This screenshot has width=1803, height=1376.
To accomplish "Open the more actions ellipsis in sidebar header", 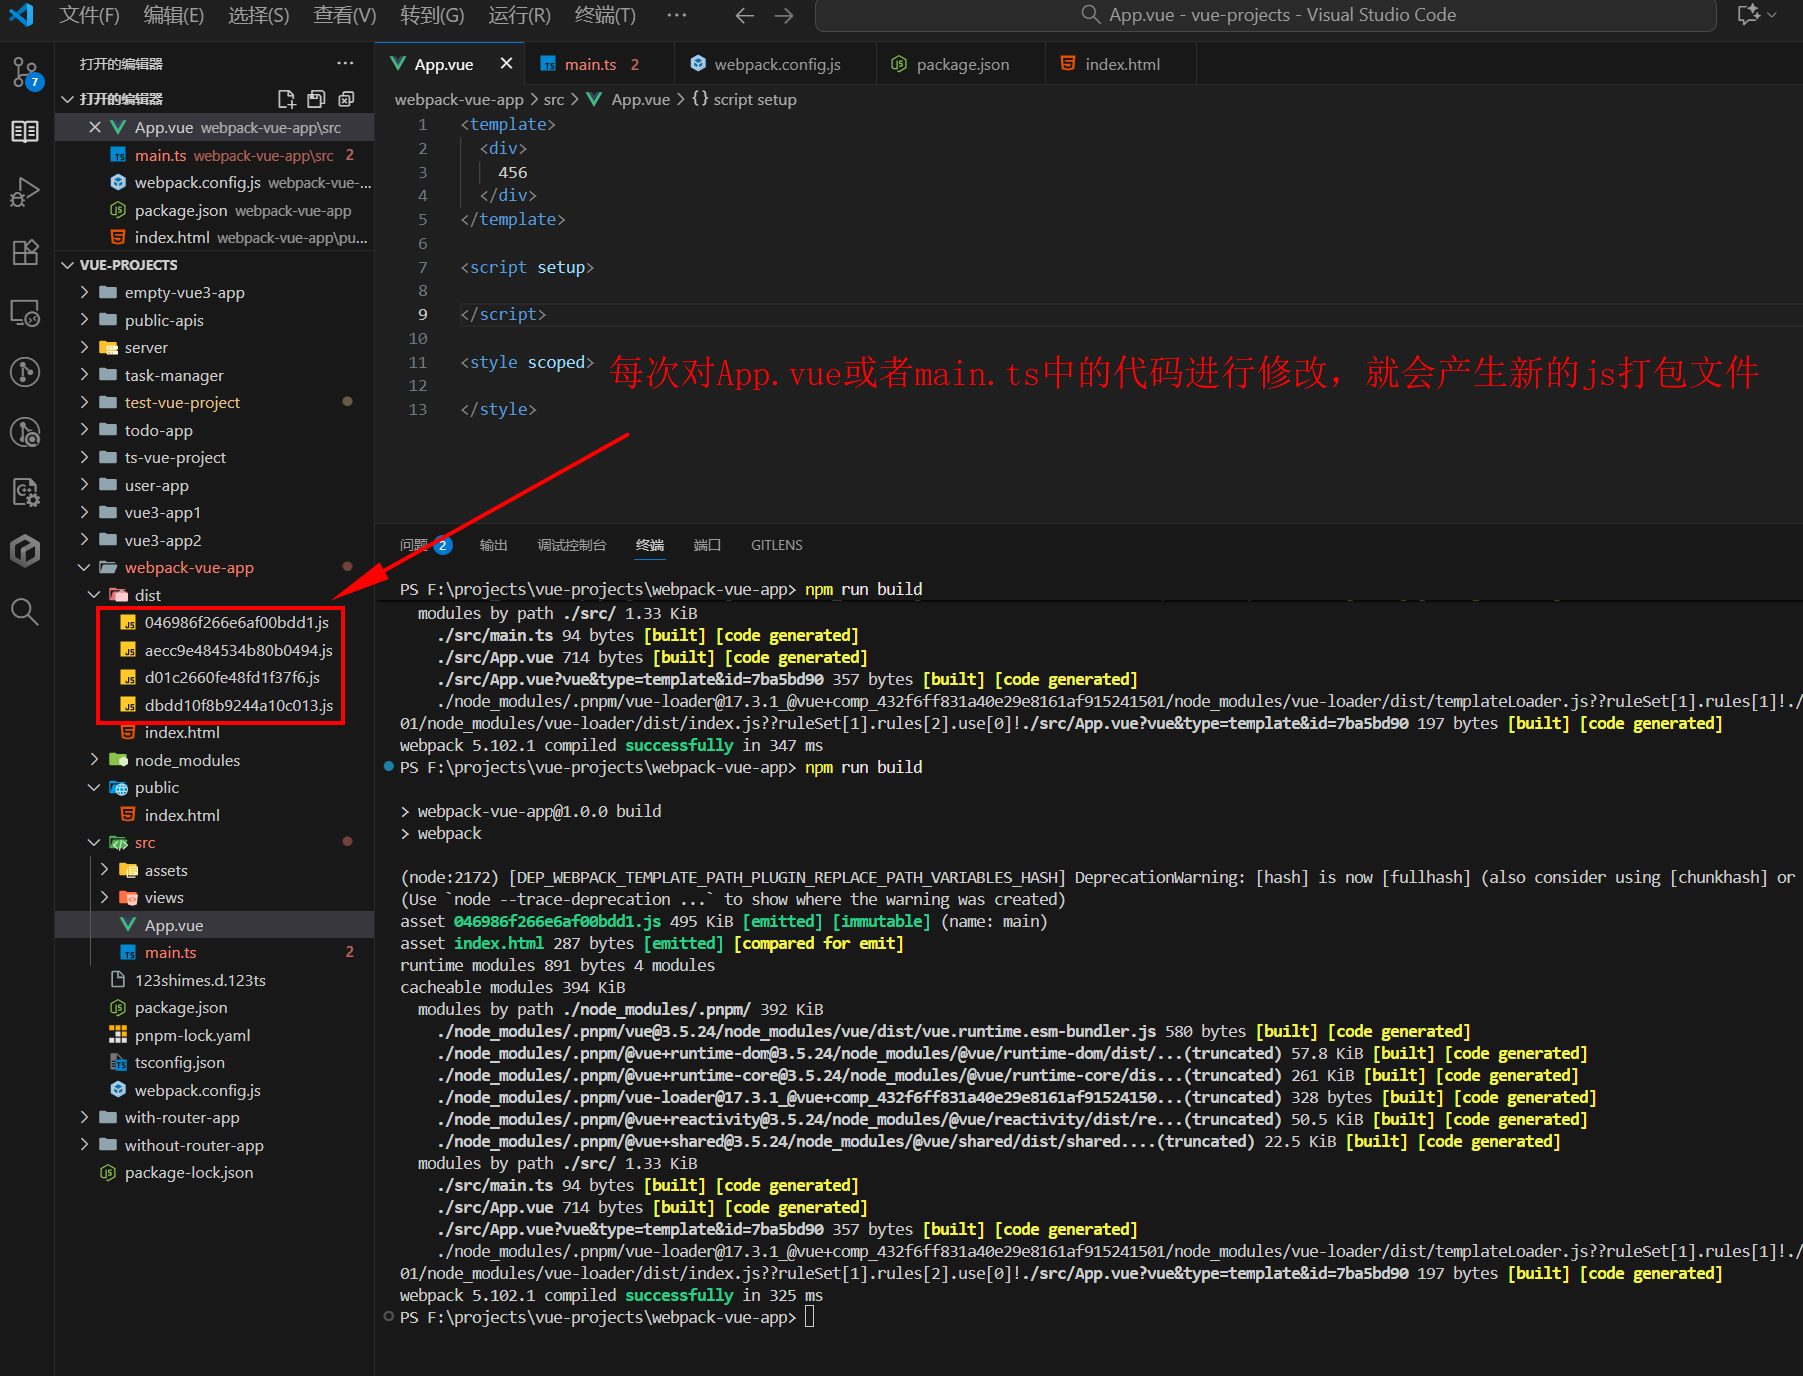I will point(345,63).
